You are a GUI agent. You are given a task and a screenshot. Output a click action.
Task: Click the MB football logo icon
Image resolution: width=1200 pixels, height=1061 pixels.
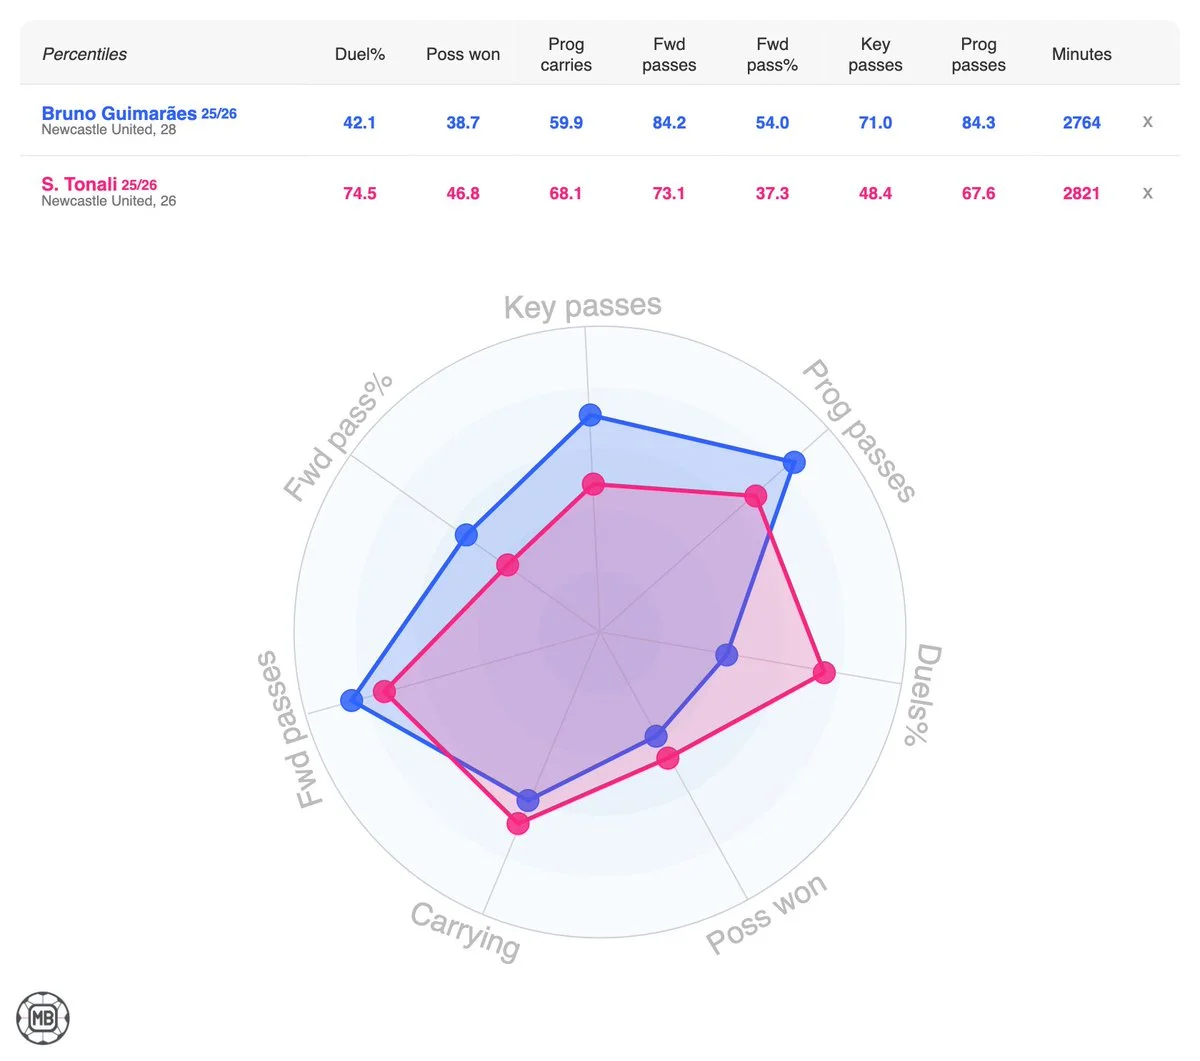(43, 1018)
